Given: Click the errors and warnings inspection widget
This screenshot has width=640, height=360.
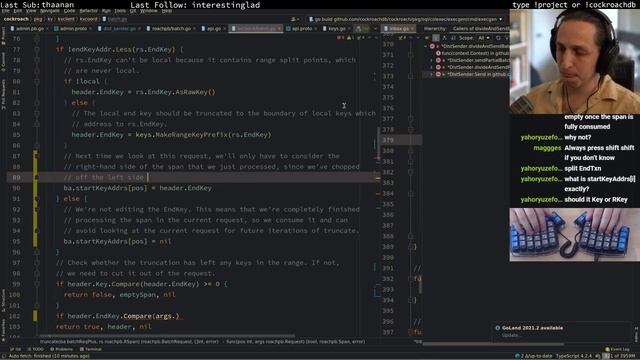Looking at the screenshot, I should click(x=350, y=38).
